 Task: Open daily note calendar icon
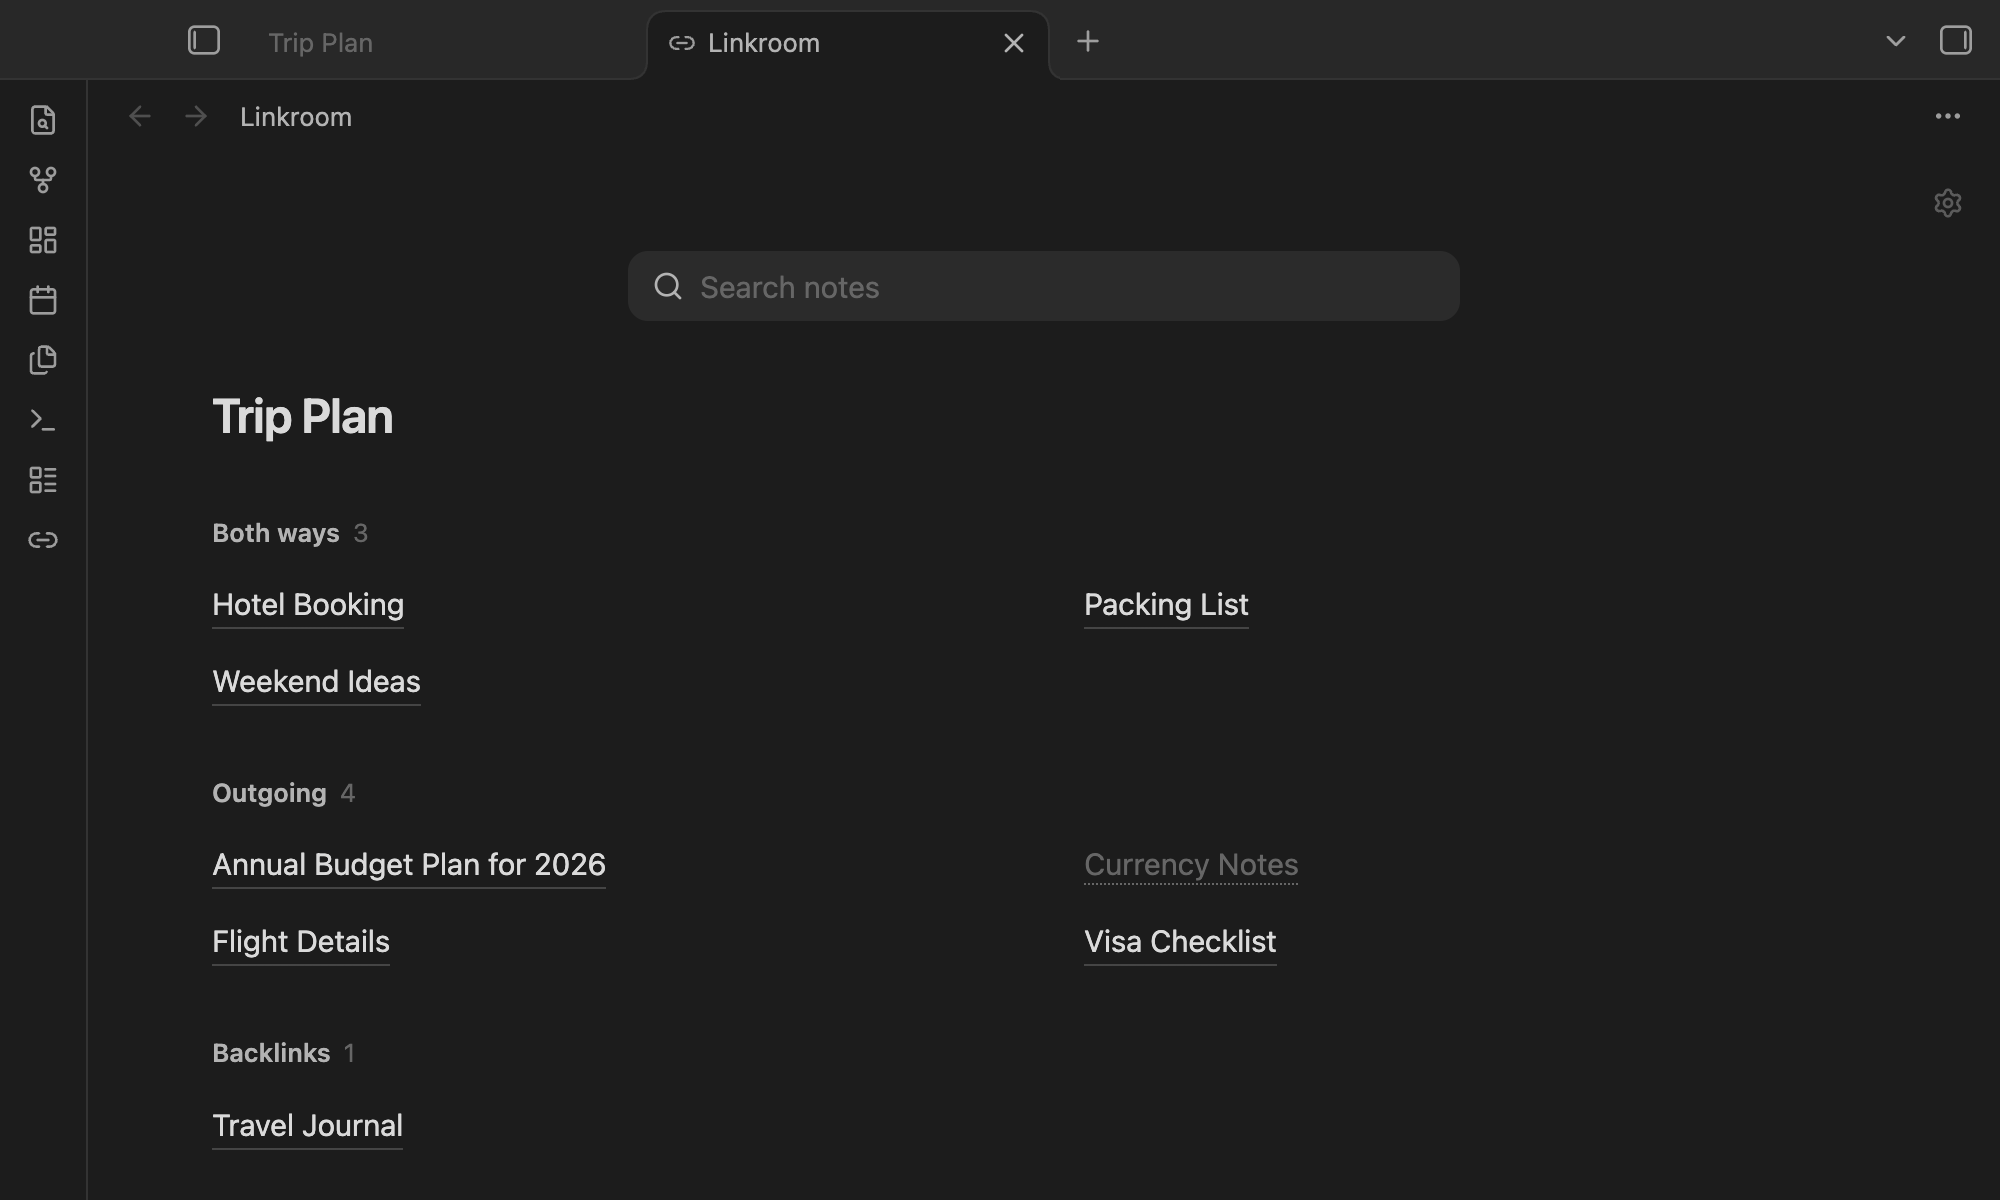[x=43, y=300]
